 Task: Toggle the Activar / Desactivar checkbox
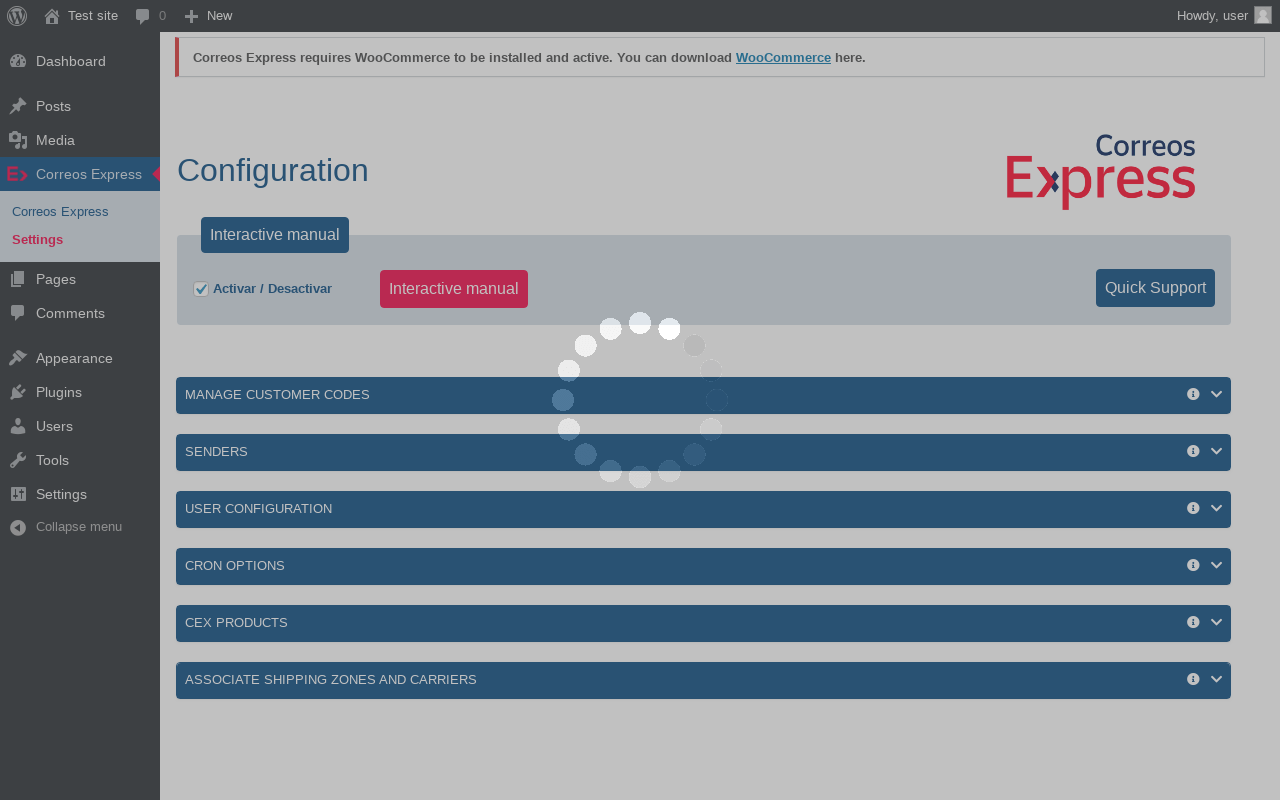tap(201, 289)
